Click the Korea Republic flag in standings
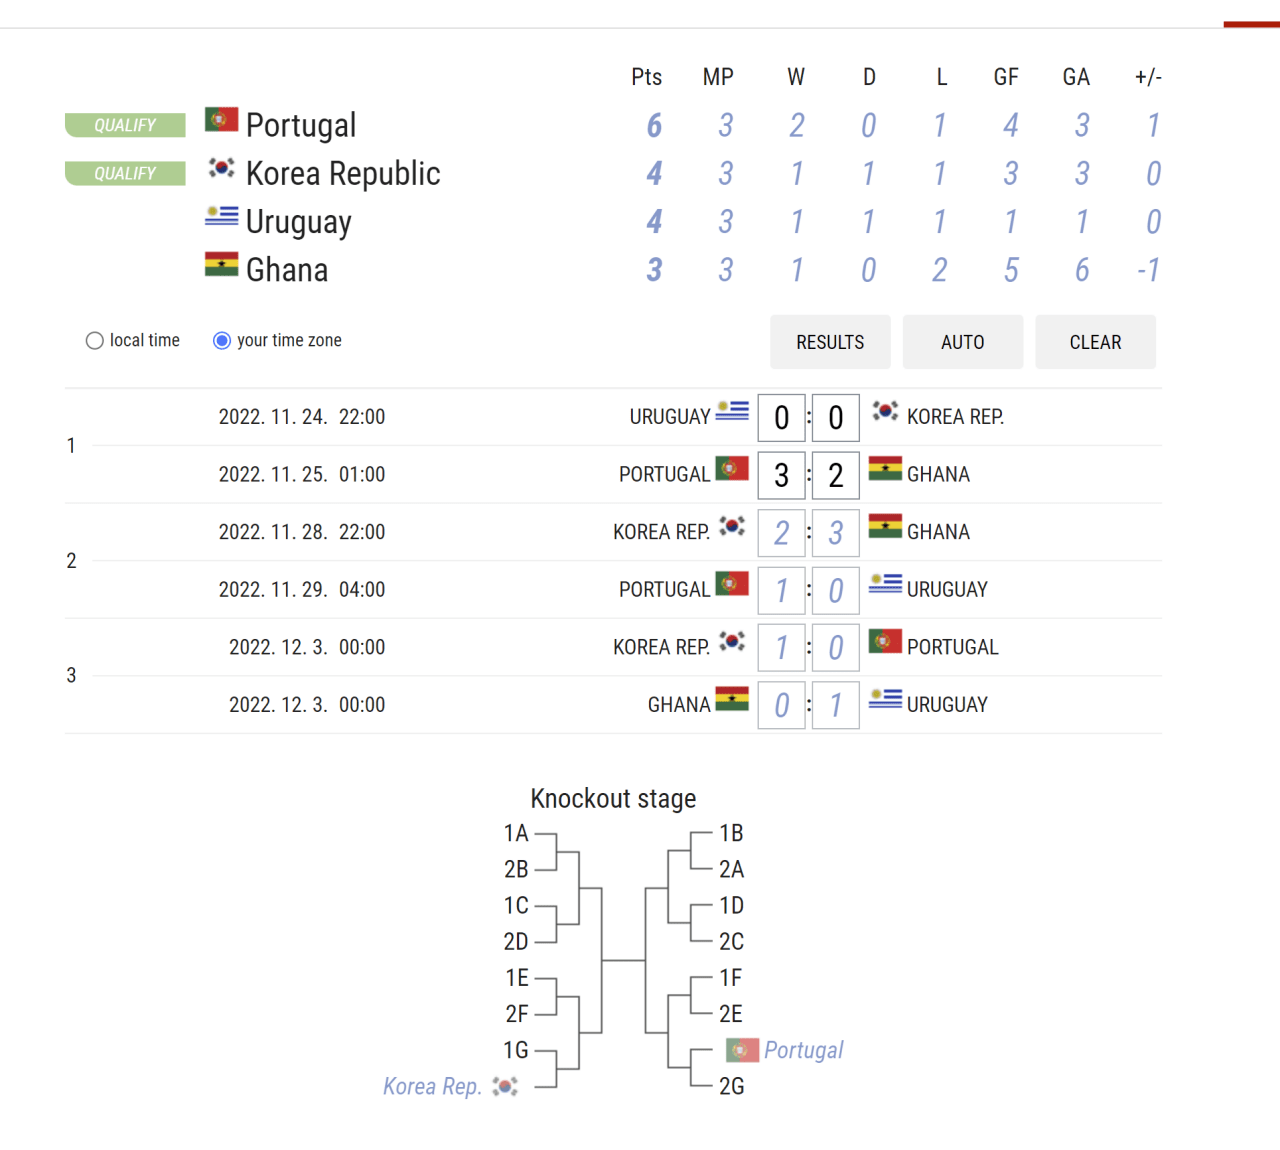This screenshot has height=1150, width=1280. point(221,168)
